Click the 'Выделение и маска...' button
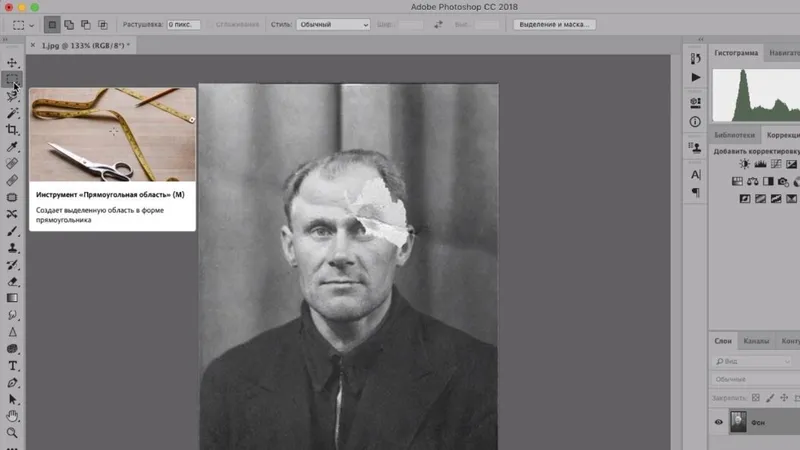 point(554,24)
